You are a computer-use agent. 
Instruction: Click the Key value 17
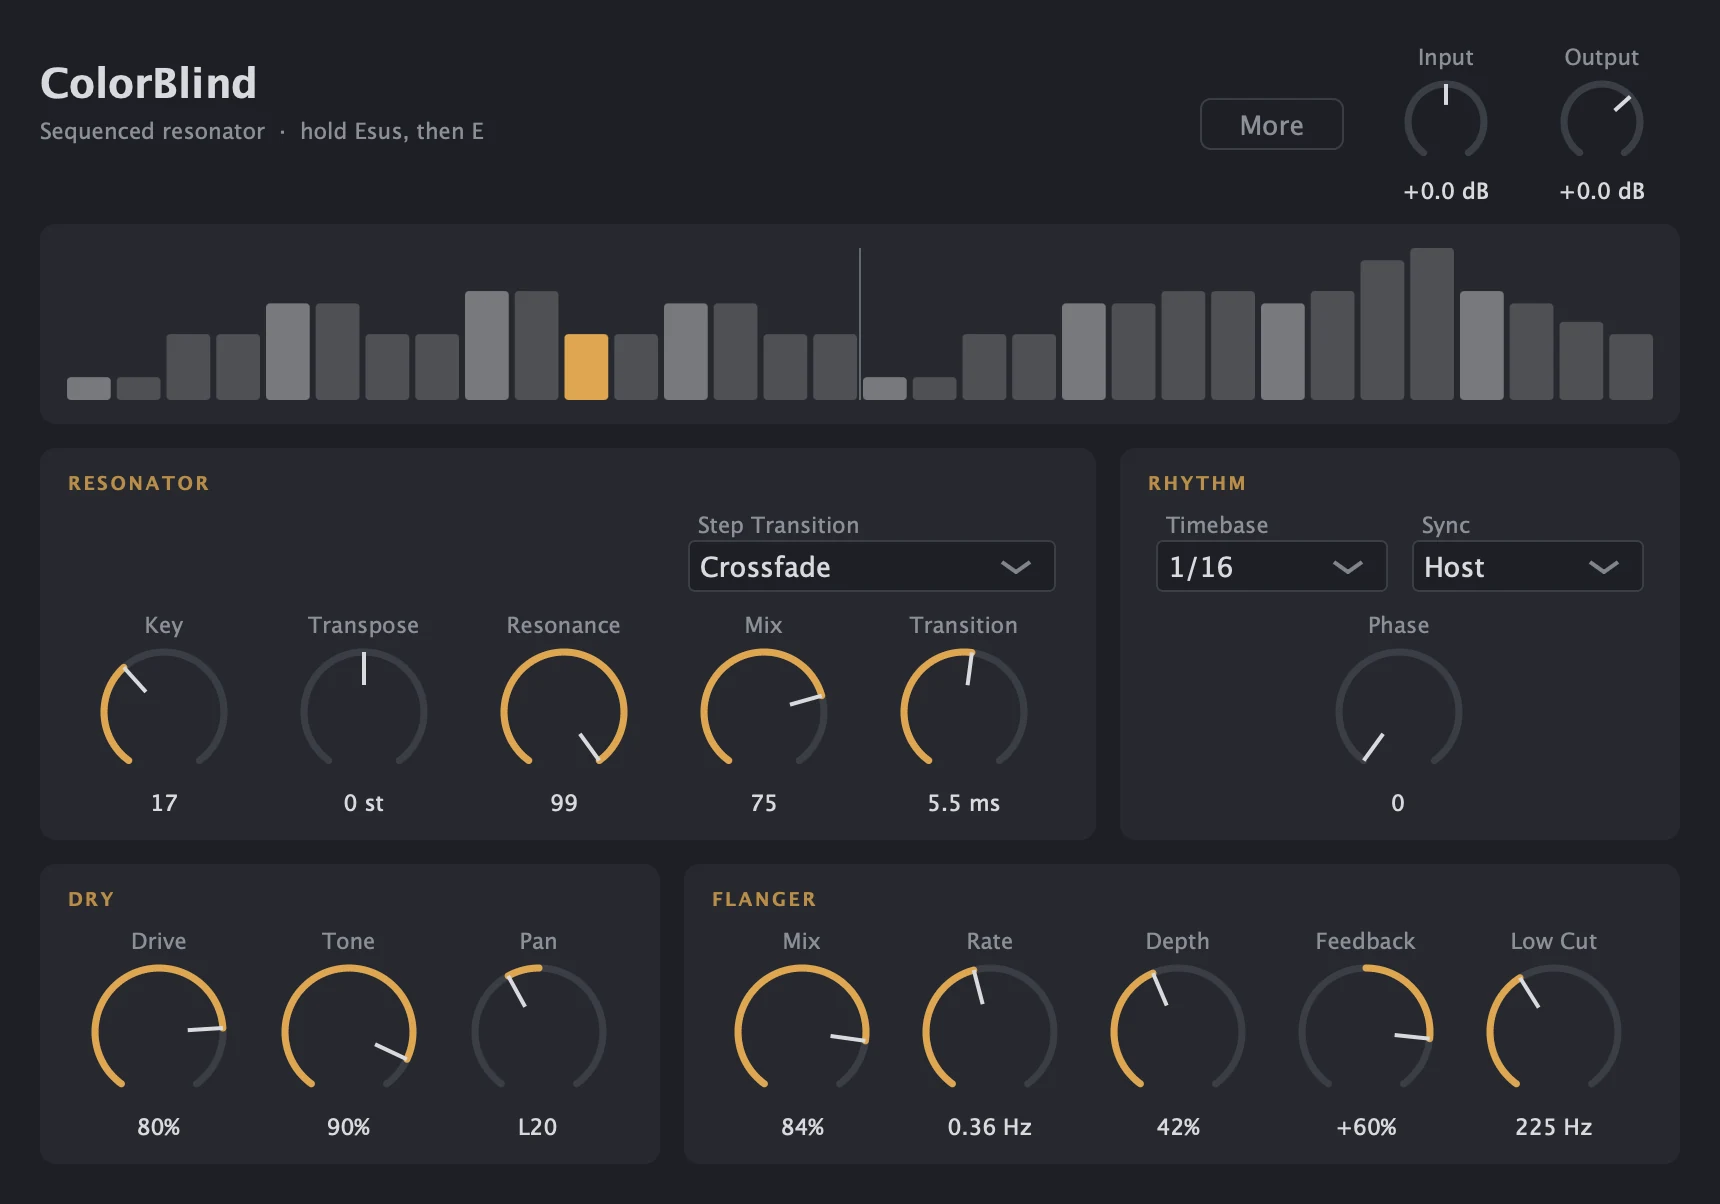point(164,803)
